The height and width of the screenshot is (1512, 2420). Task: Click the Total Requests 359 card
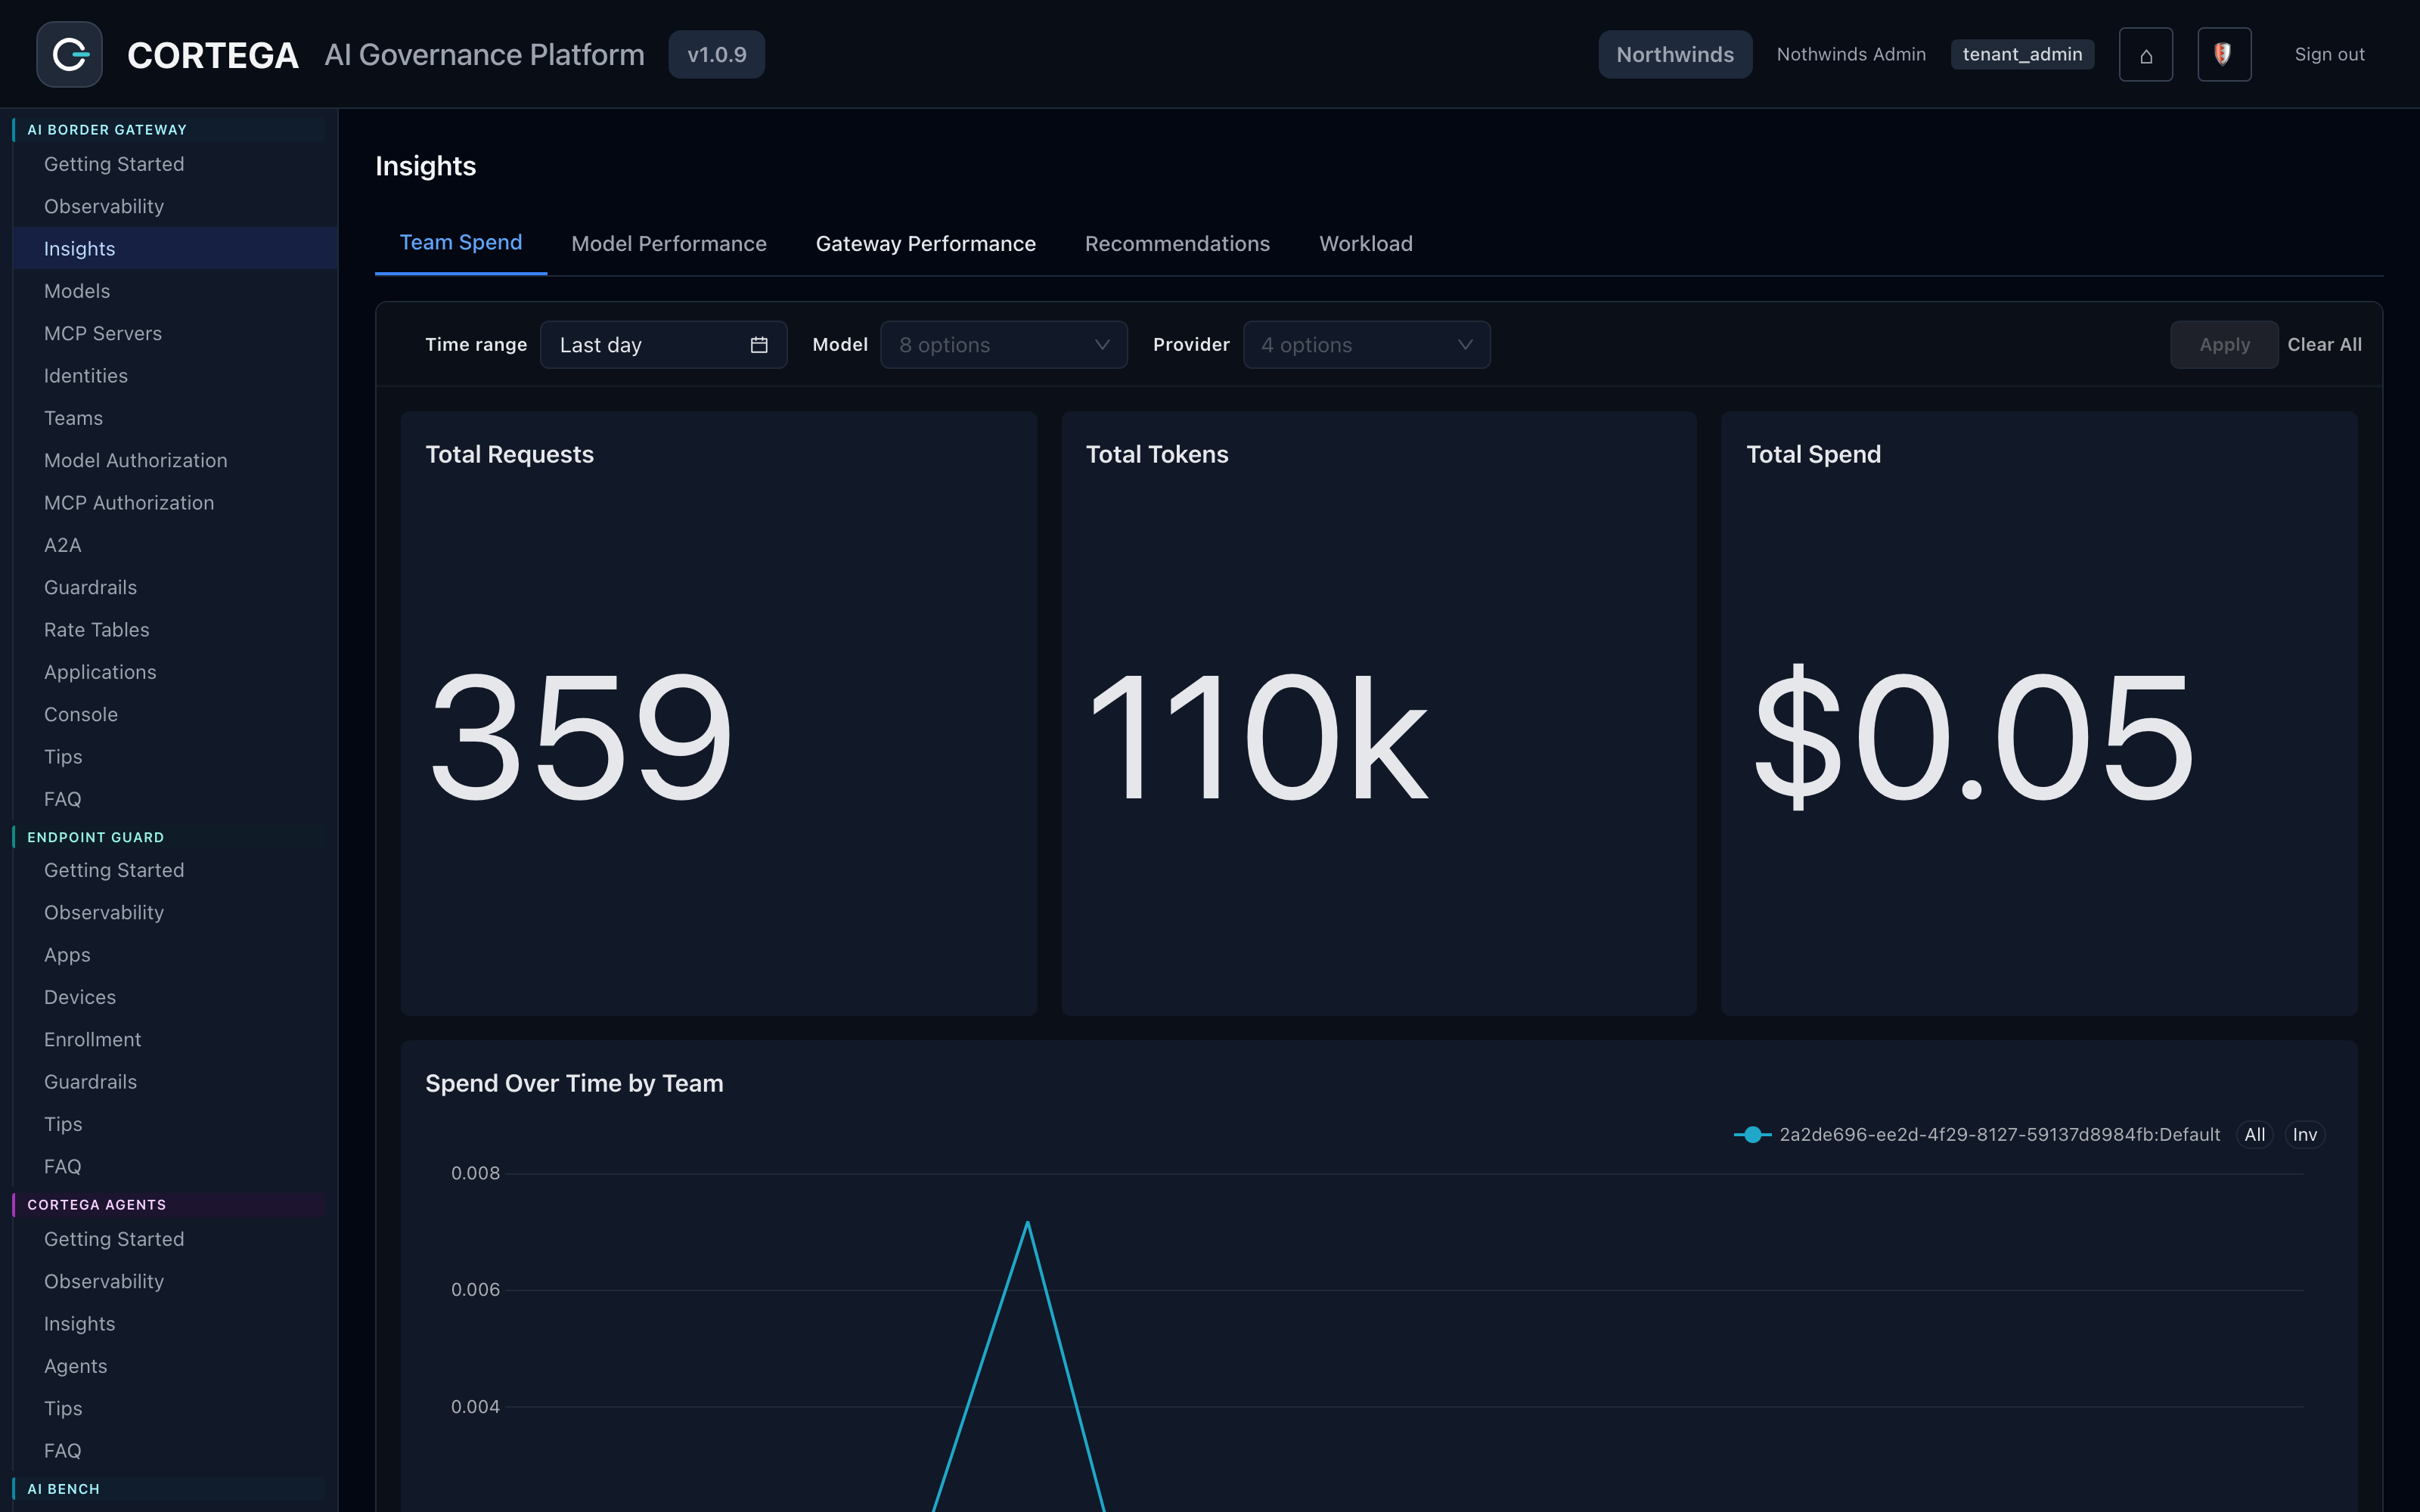click(718, 713)
